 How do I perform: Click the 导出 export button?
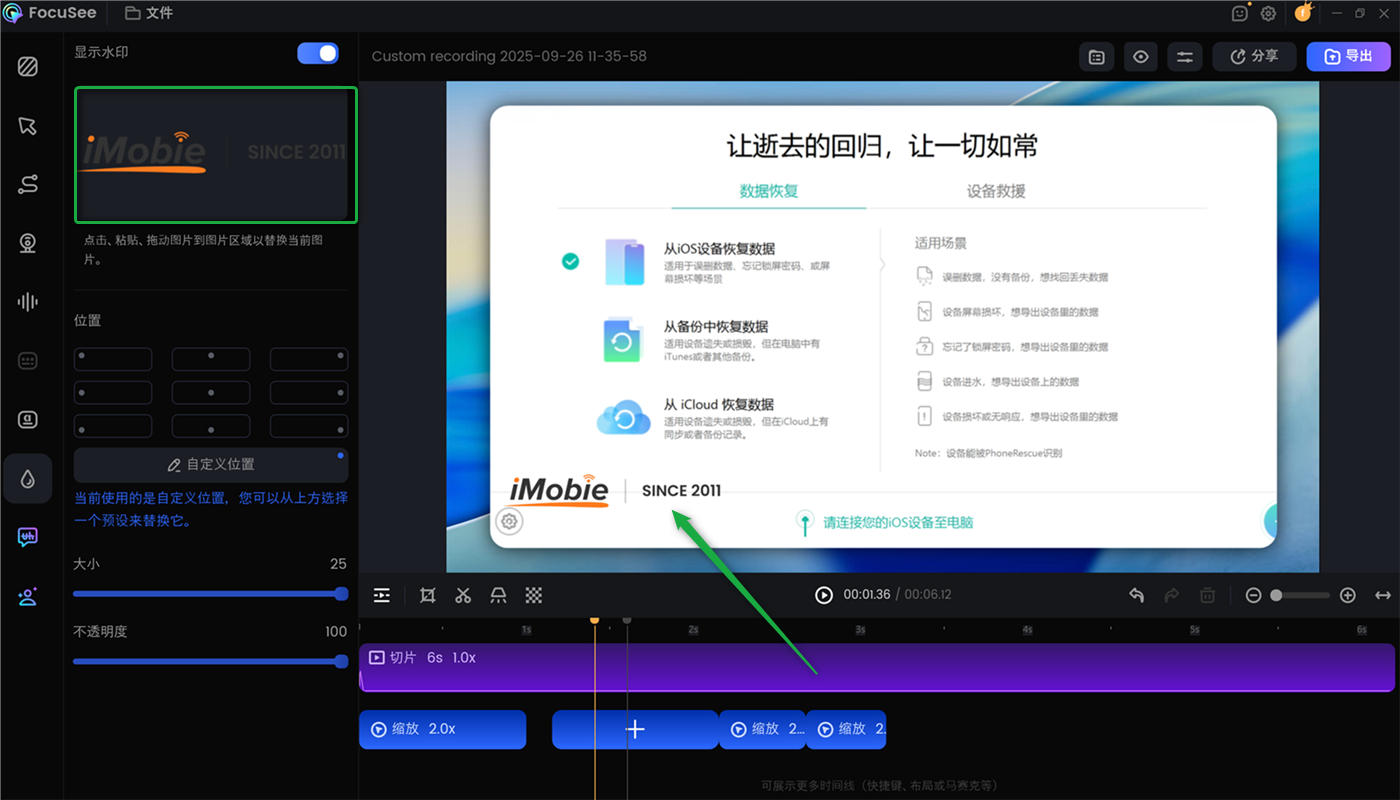click(1348, 57)
